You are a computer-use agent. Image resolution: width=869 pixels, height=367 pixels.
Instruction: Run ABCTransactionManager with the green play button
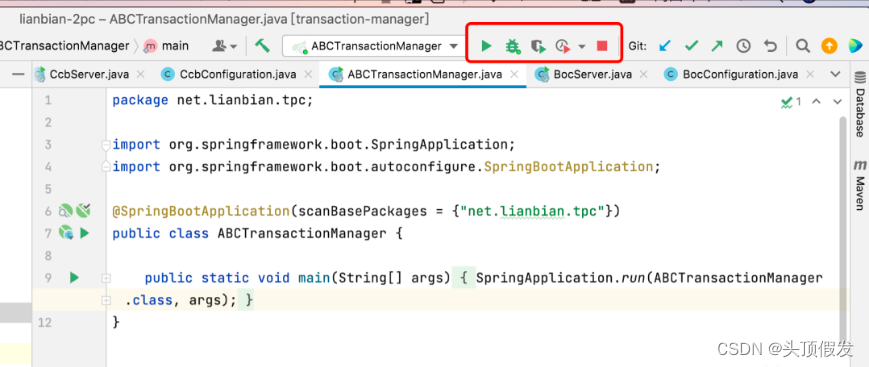[486, 46]
